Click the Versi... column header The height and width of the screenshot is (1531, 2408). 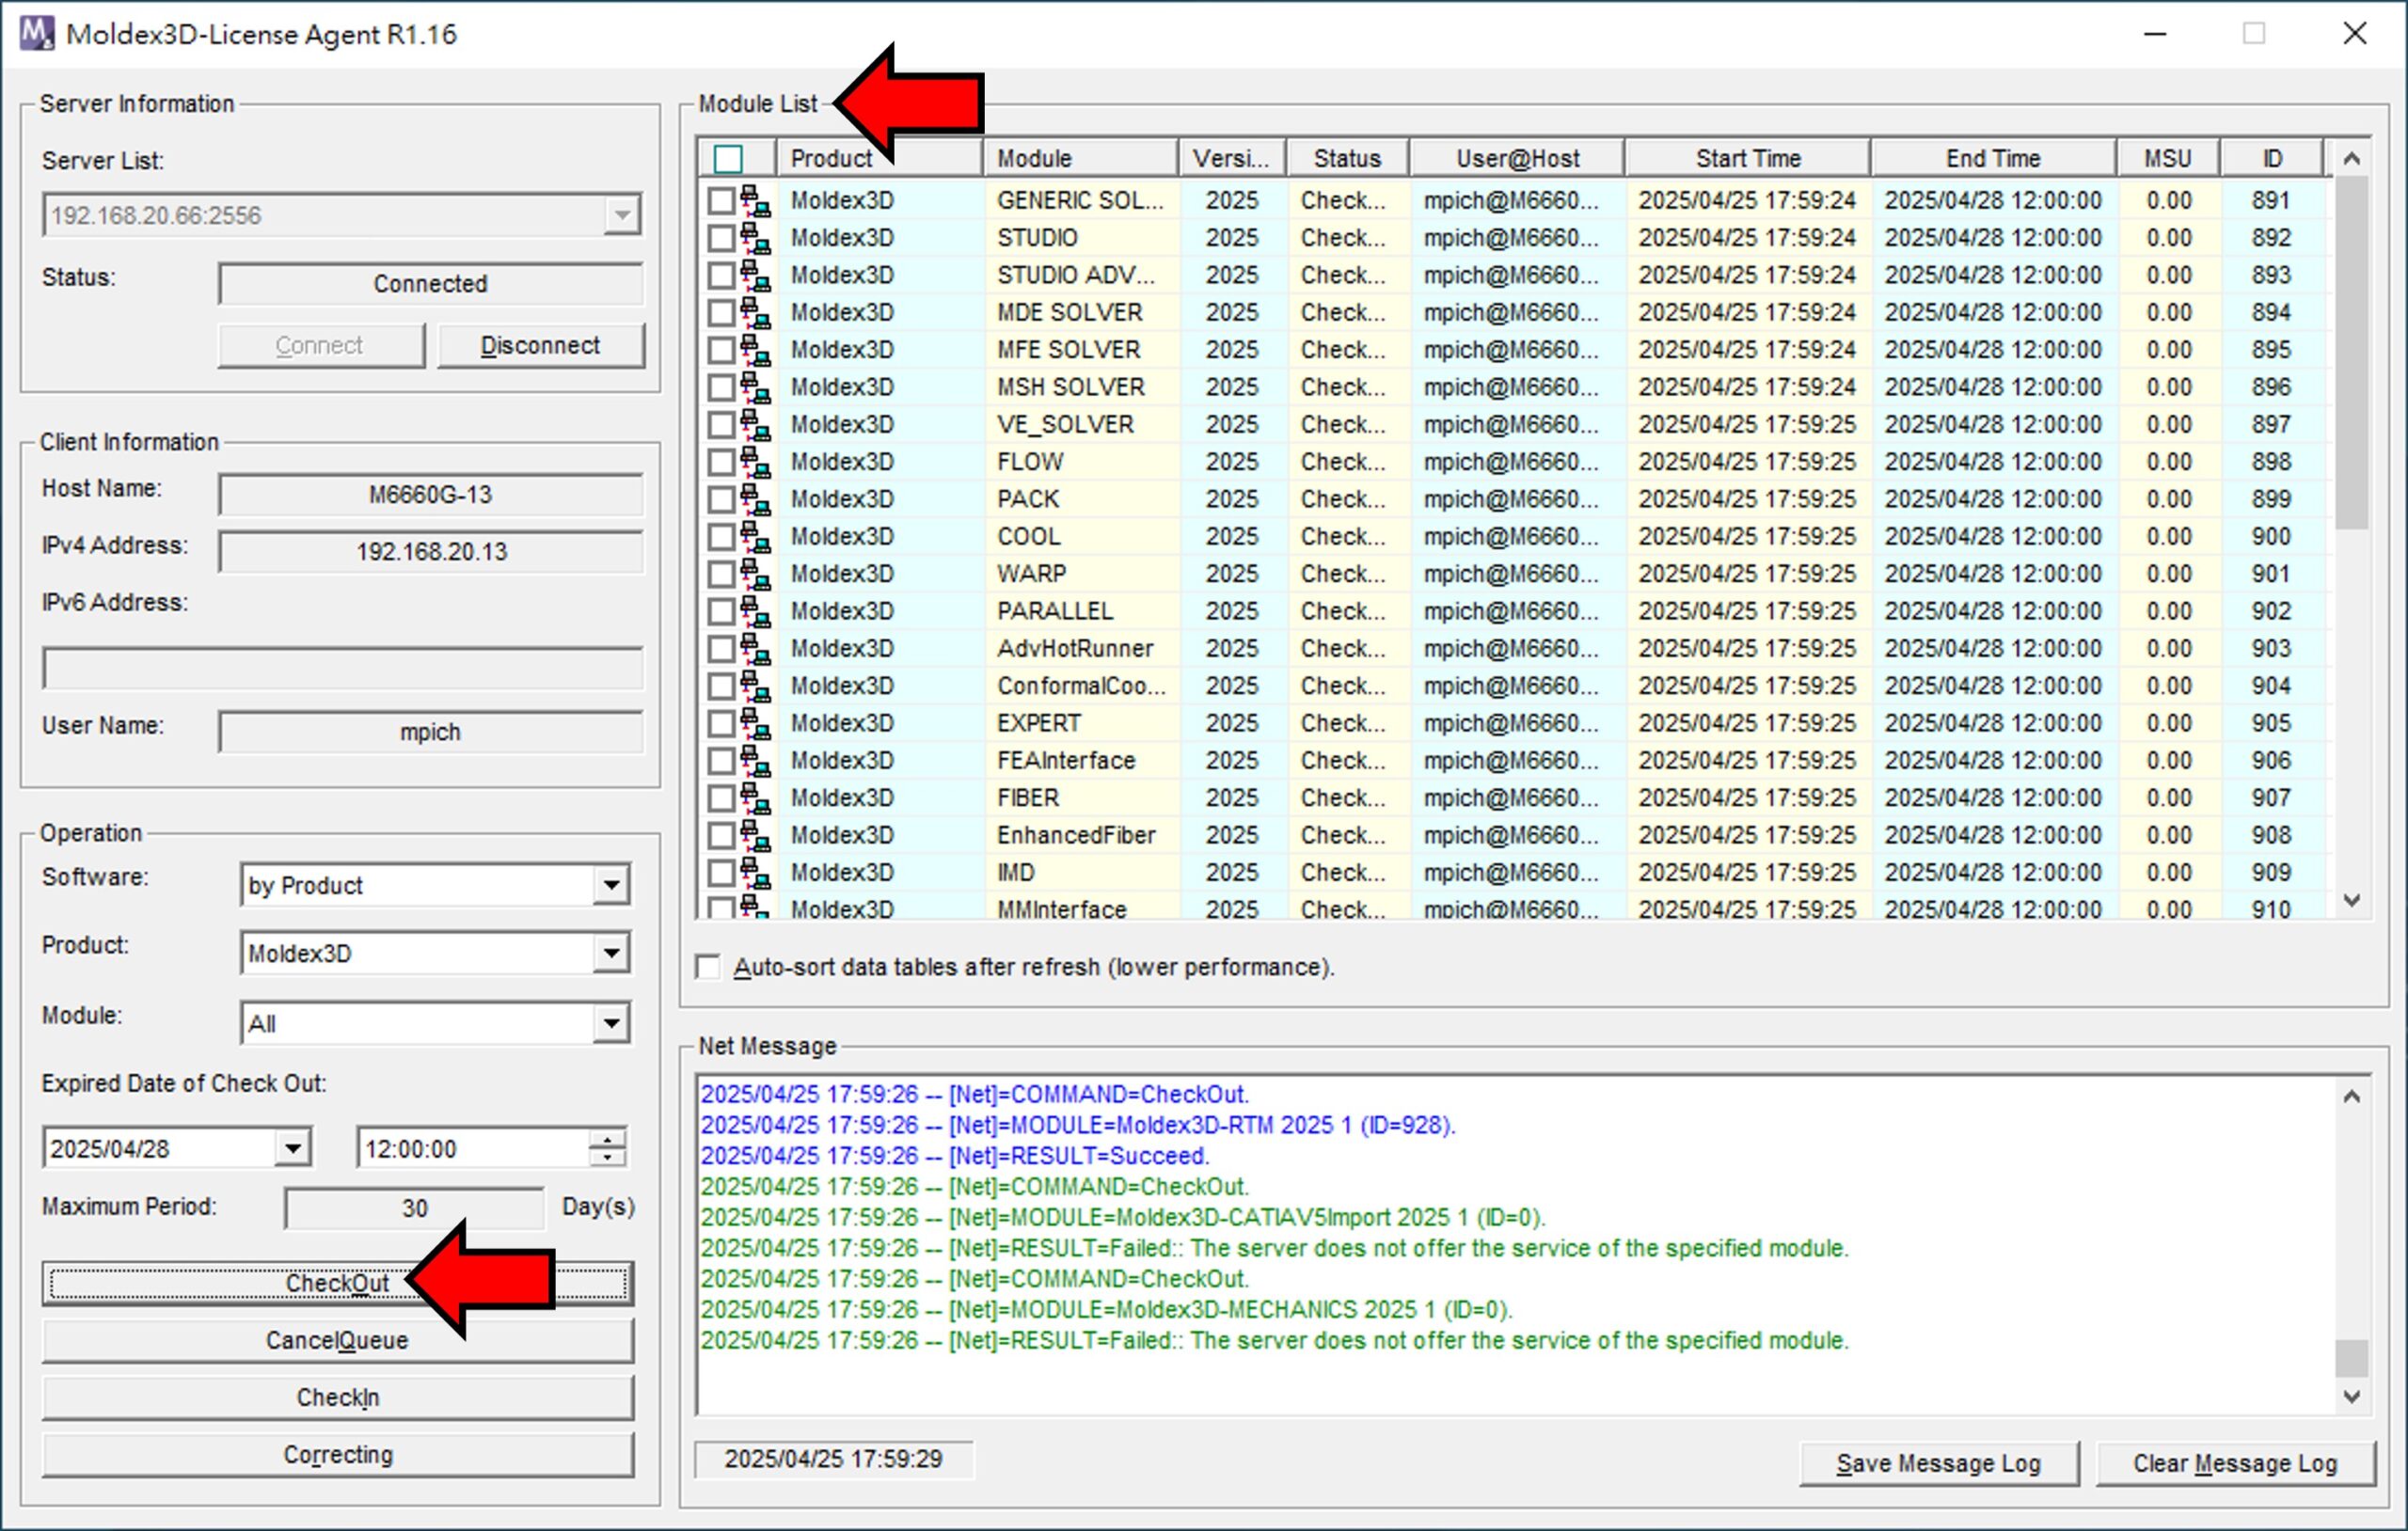pyautogui.click(x=1232, y=159)
